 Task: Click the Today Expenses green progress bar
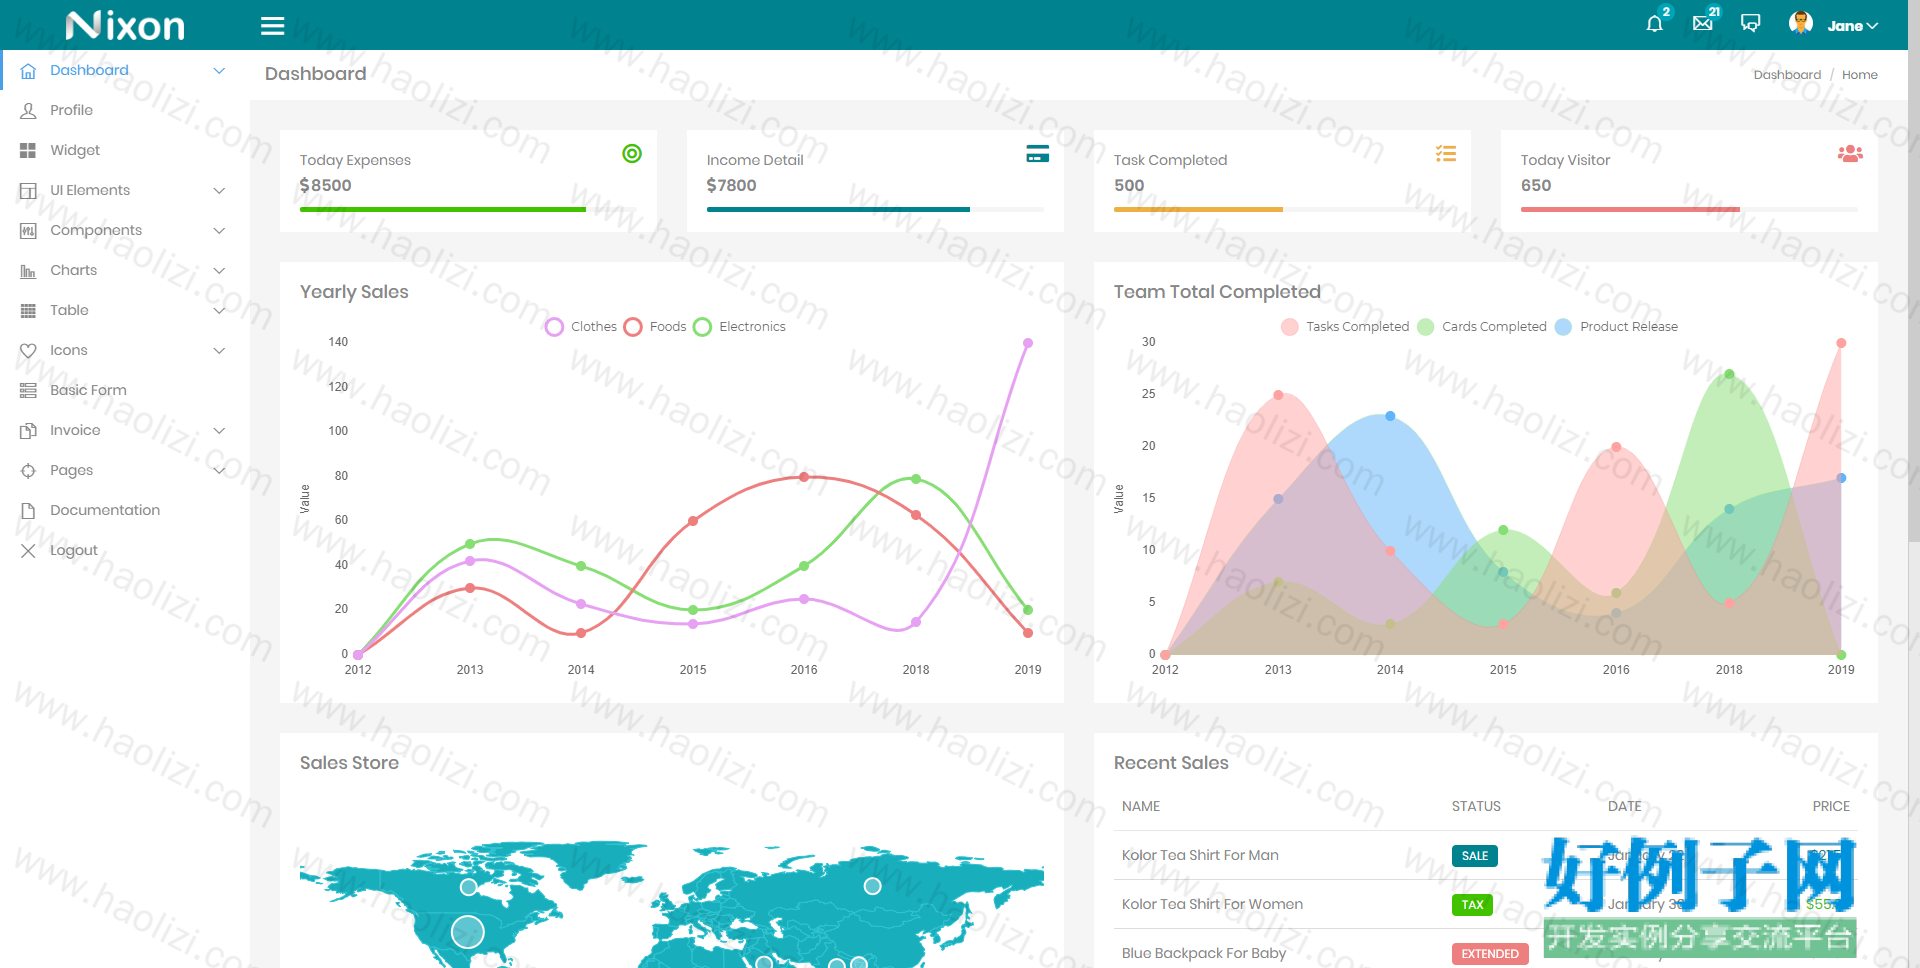[x=443, y=209]
